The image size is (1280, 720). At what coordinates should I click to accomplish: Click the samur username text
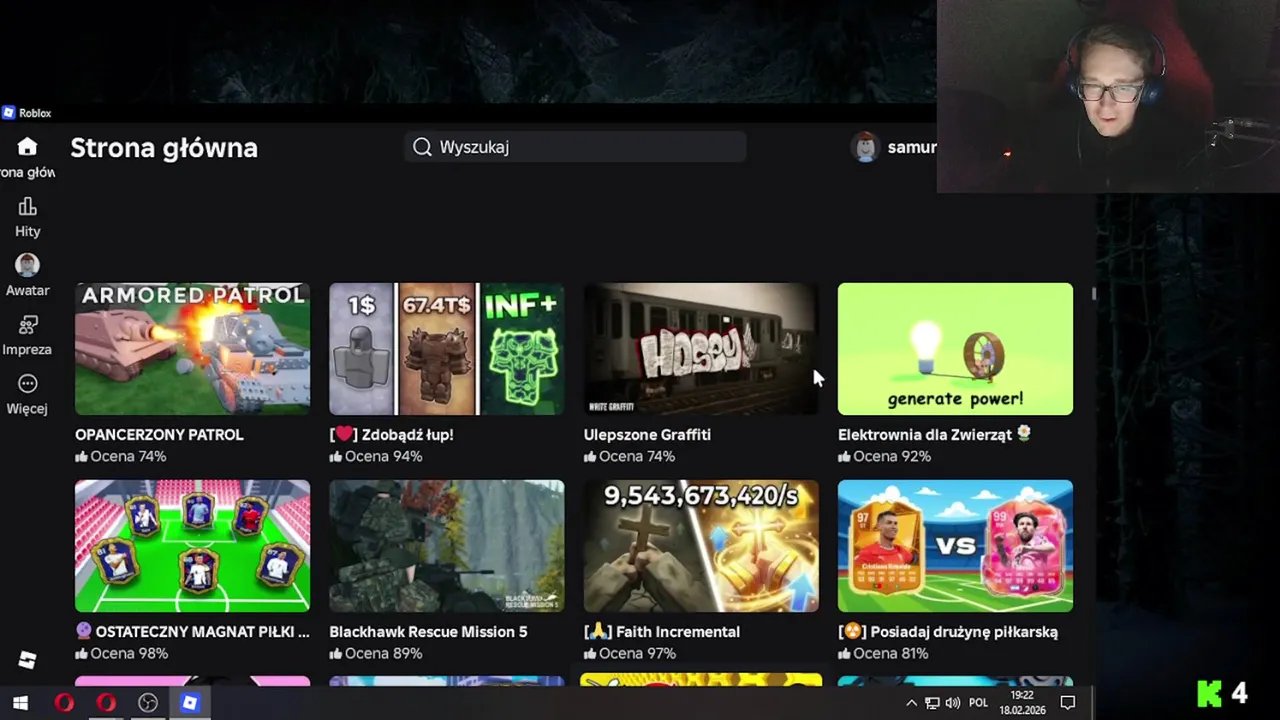click(911, 147)
